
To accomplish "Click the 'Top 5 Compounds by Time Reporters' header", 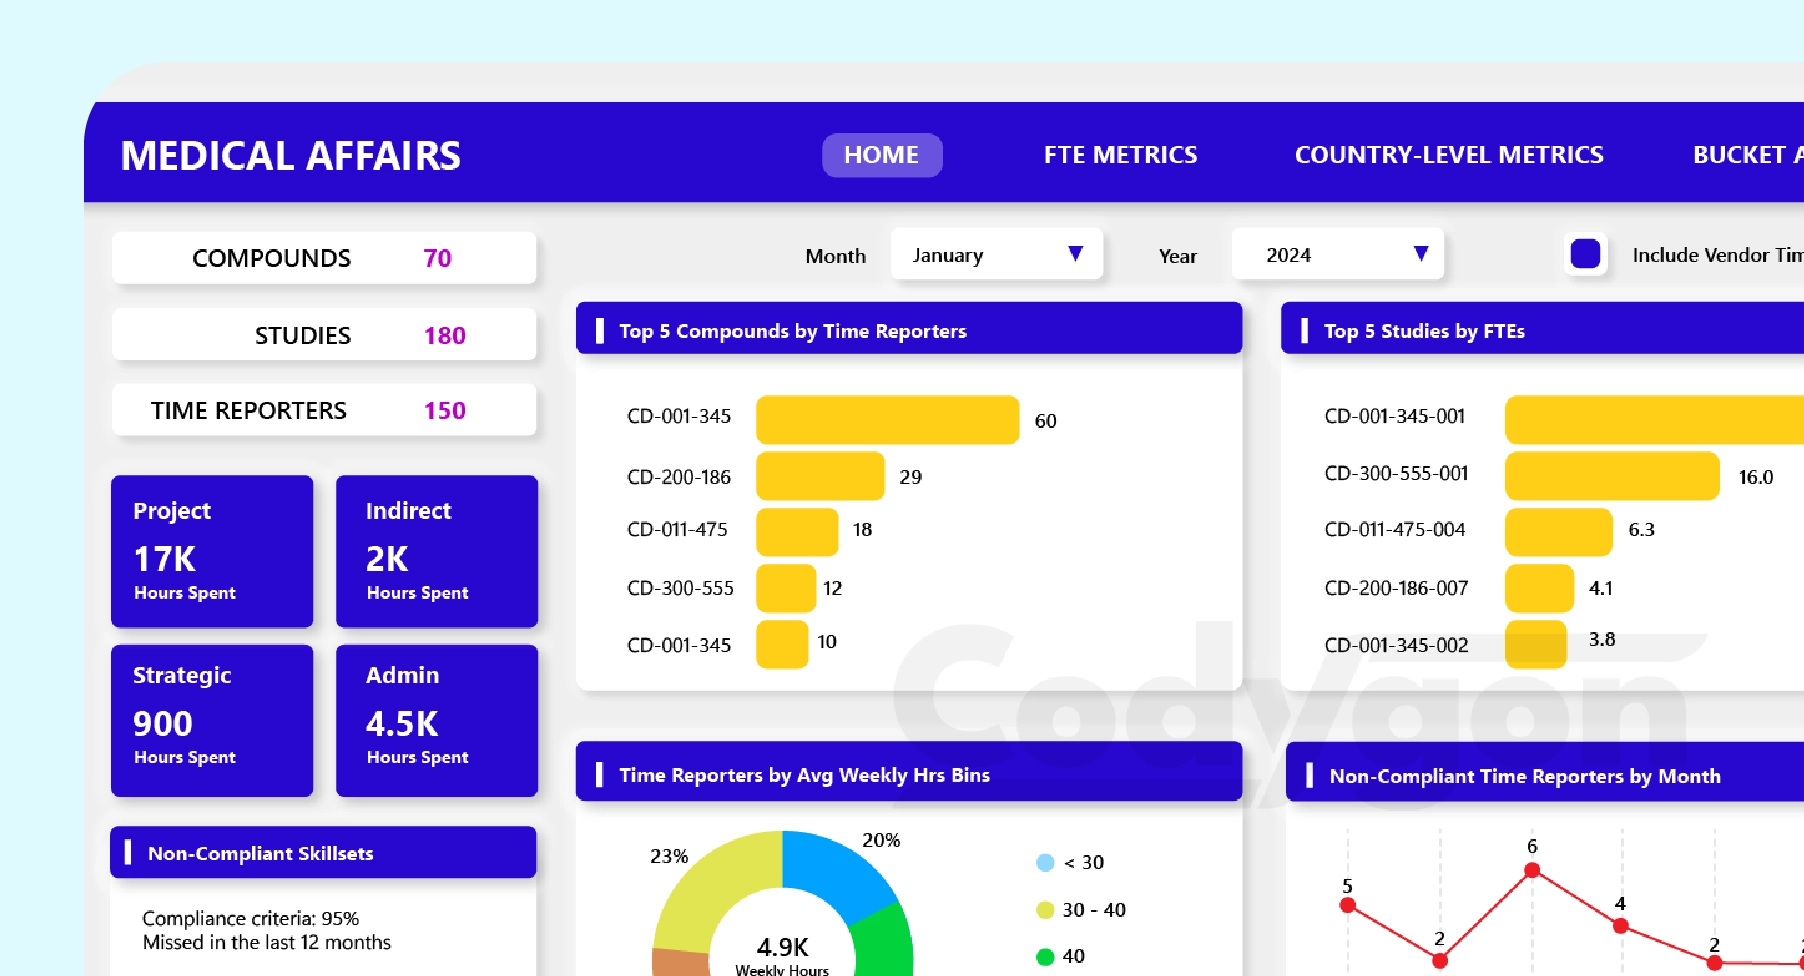I will click(909, 330).
